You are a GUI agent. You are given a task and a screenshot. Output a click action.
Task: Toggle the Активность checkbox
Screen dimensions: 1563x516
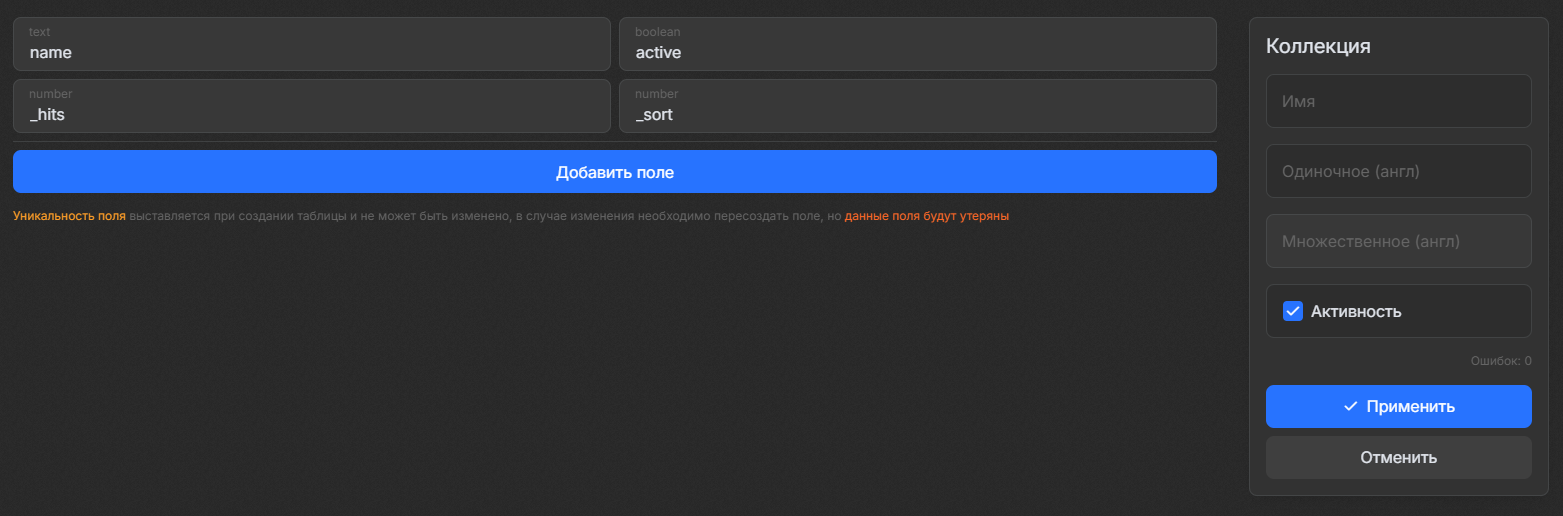(1292, 311)
